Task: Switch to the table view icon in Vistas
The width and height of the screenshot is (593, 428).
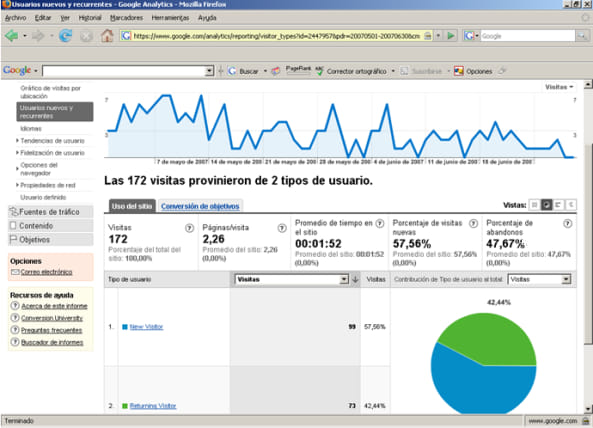Action: tap(534, 205)
